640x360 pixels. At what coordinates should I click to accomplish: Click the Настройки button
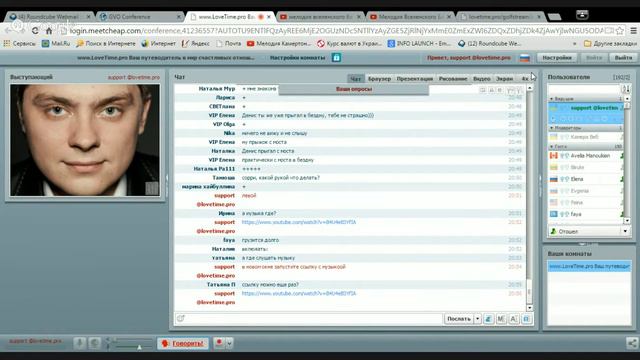pyautogui.click(x=557, y=58)
